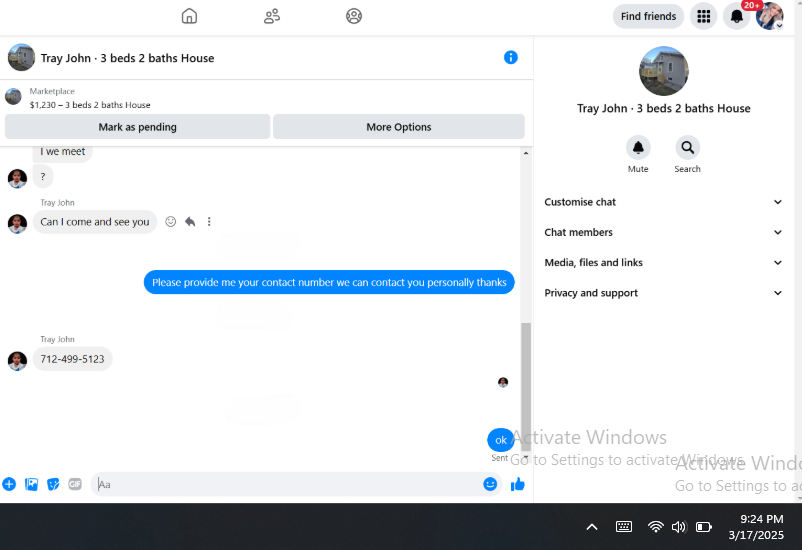The image size is (802, 550).
Task: Open battery status taskbar icon
Action: 704,527
